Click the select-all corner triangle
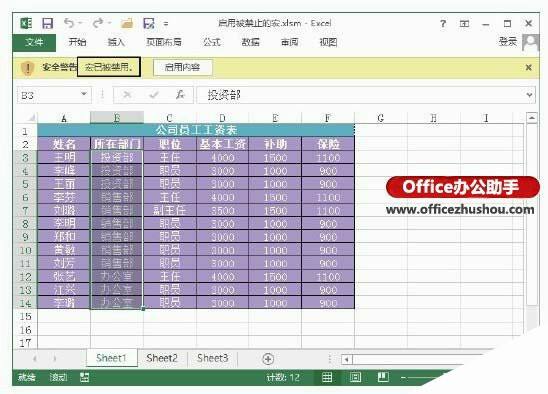 (x=31, y=117)
